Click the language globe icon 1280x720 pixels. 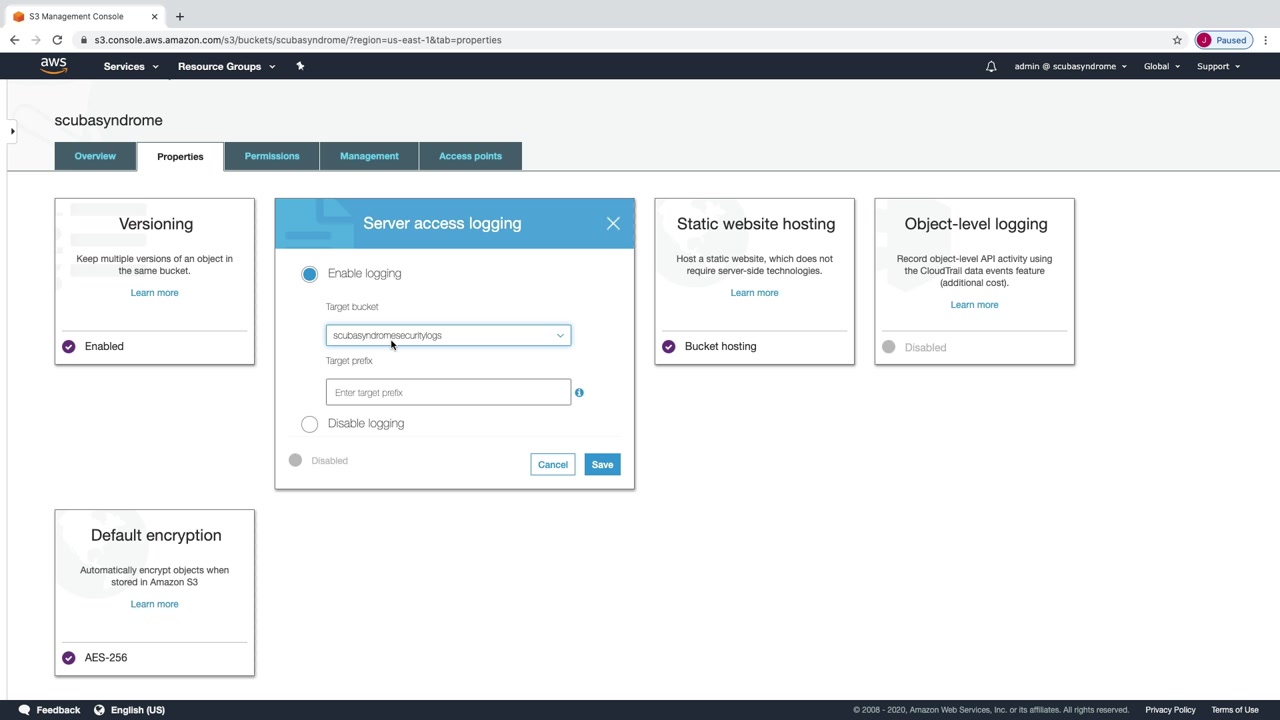click(99, 710)
